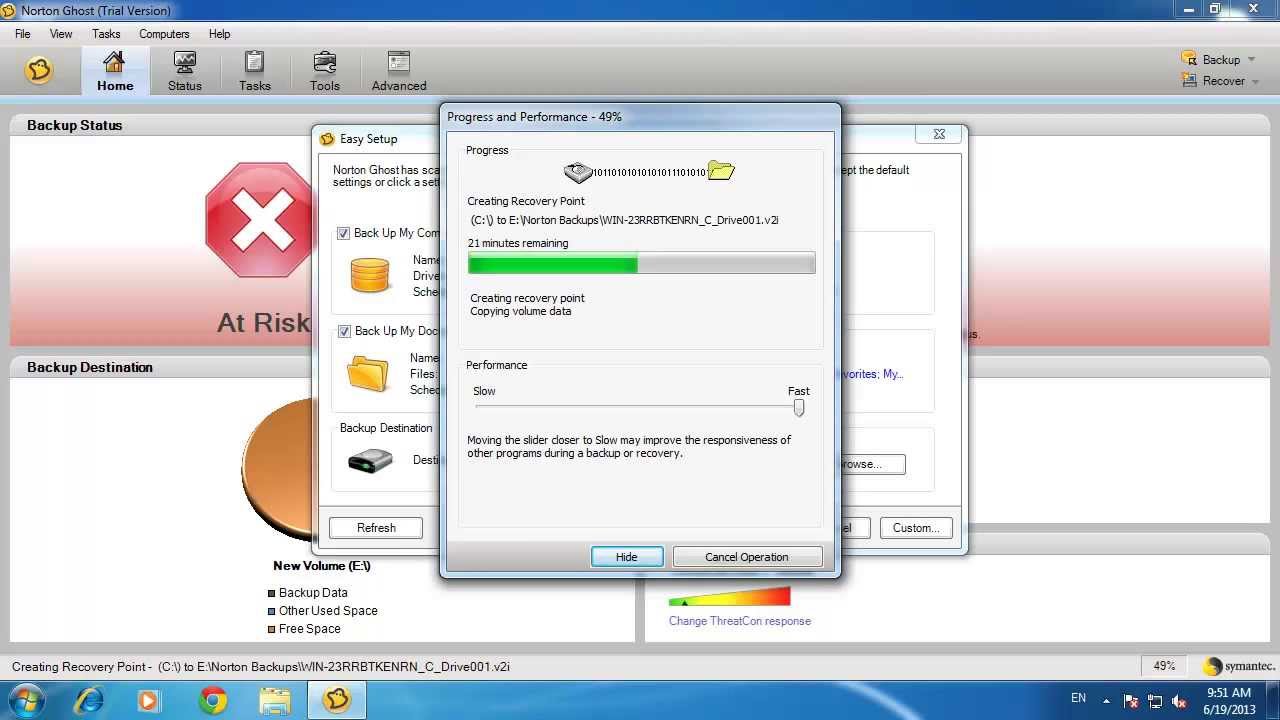
Task: Launch Internet Explorer from taskbar
Action: tap(89, 700)
